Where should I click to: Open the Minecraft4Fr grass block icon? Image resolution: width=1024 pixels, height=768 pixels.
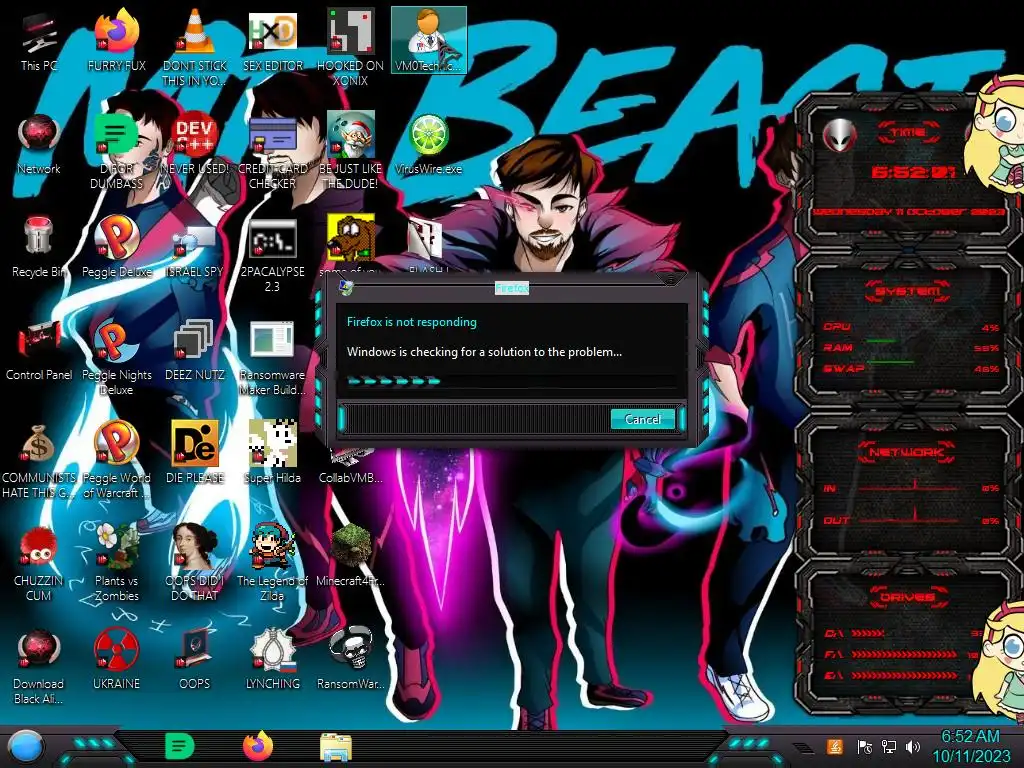click(350, 556)
